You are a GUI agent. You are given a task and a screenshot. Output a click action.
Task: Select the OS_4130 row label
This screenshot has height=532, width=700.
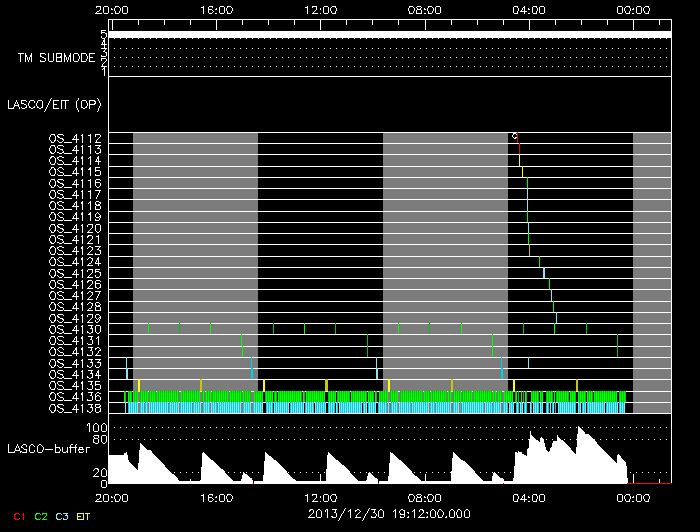[x=75, y=329]
